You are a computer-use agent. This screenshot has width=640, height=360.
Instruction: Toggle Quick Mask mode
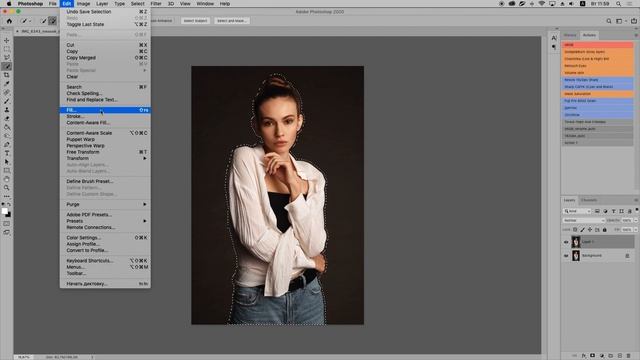[7, 224]
